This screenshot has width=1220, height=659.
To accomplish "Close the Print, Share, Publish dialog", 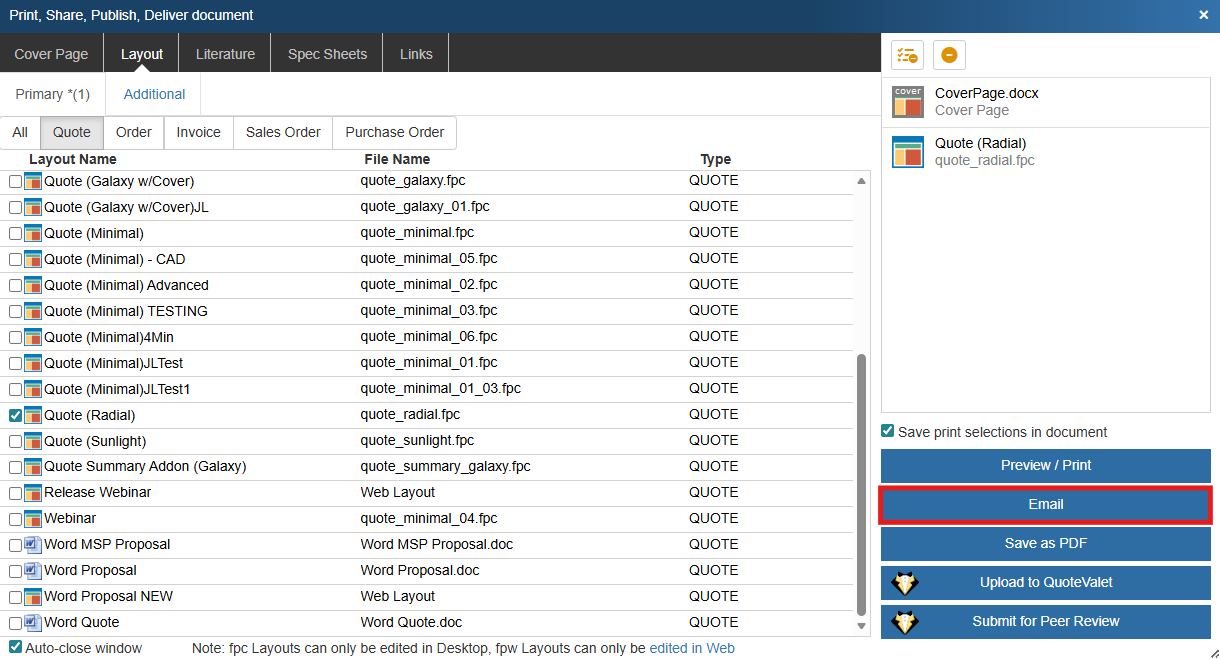I will [x=1203, y=15].
